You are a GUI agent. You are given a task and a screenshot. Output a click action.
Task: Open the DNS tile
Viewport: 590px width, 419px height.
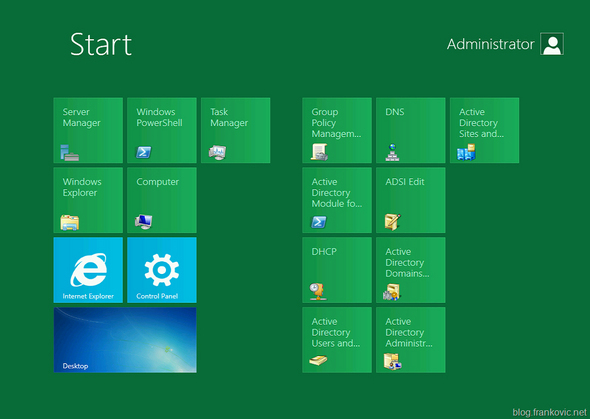[x=411, y=130]
